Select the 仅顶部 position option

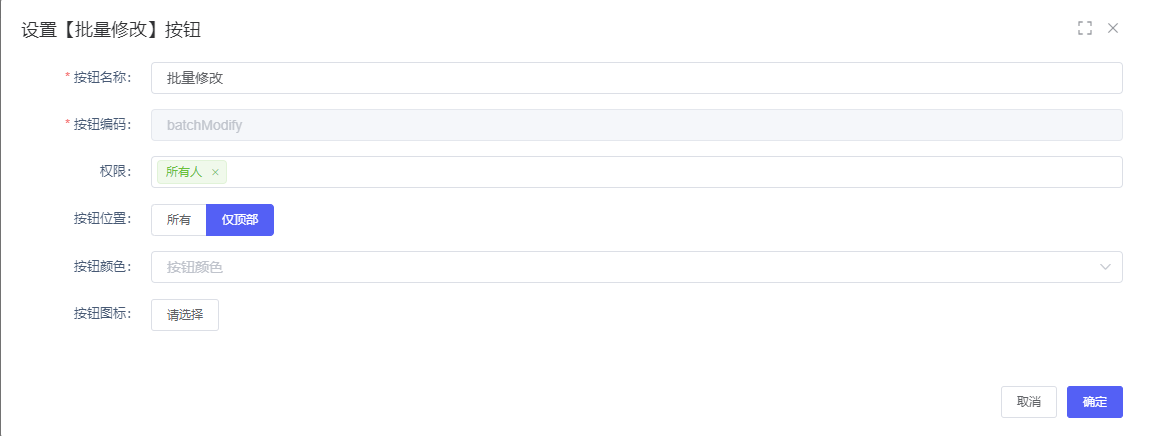[x=240, y=220]
